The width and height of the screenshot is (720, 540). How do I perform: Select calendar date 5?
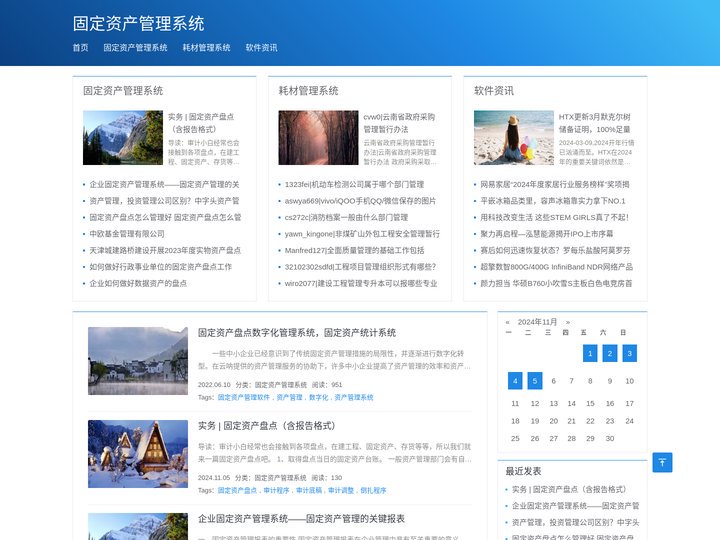click(535, 381)
